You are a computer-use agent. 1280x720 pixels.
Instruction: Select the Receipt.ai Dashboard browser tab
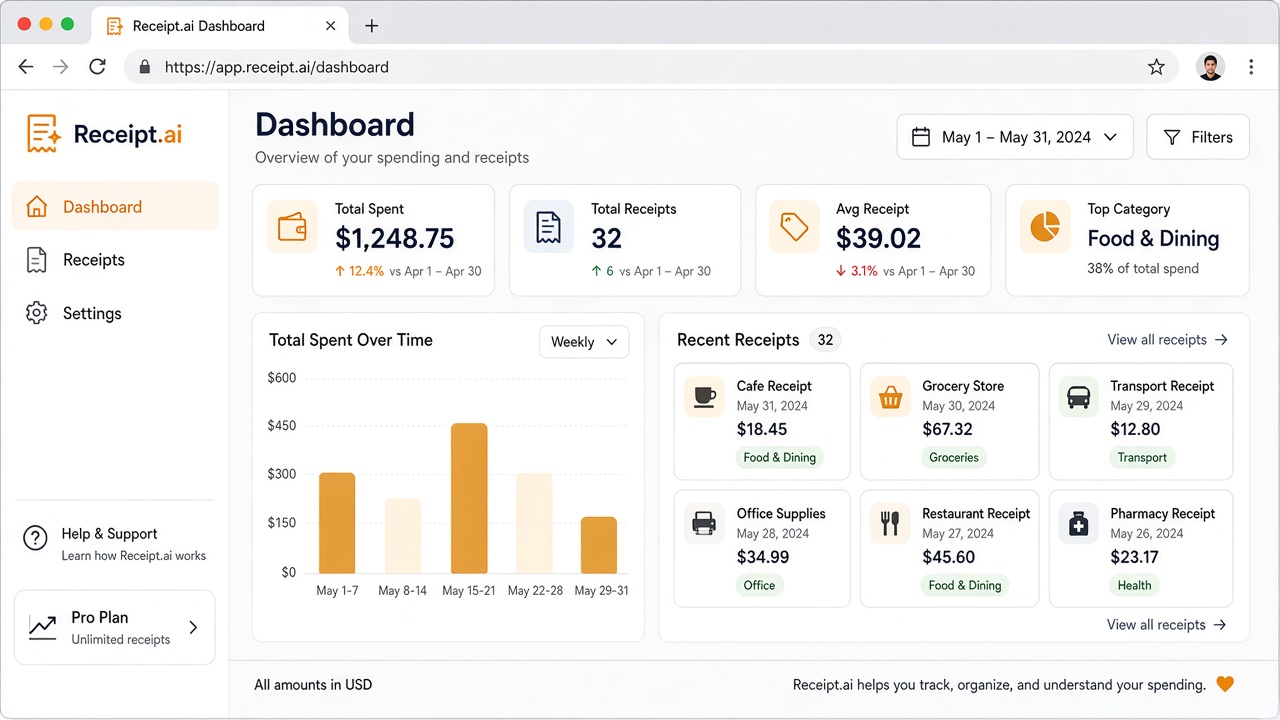pos(220,26)
